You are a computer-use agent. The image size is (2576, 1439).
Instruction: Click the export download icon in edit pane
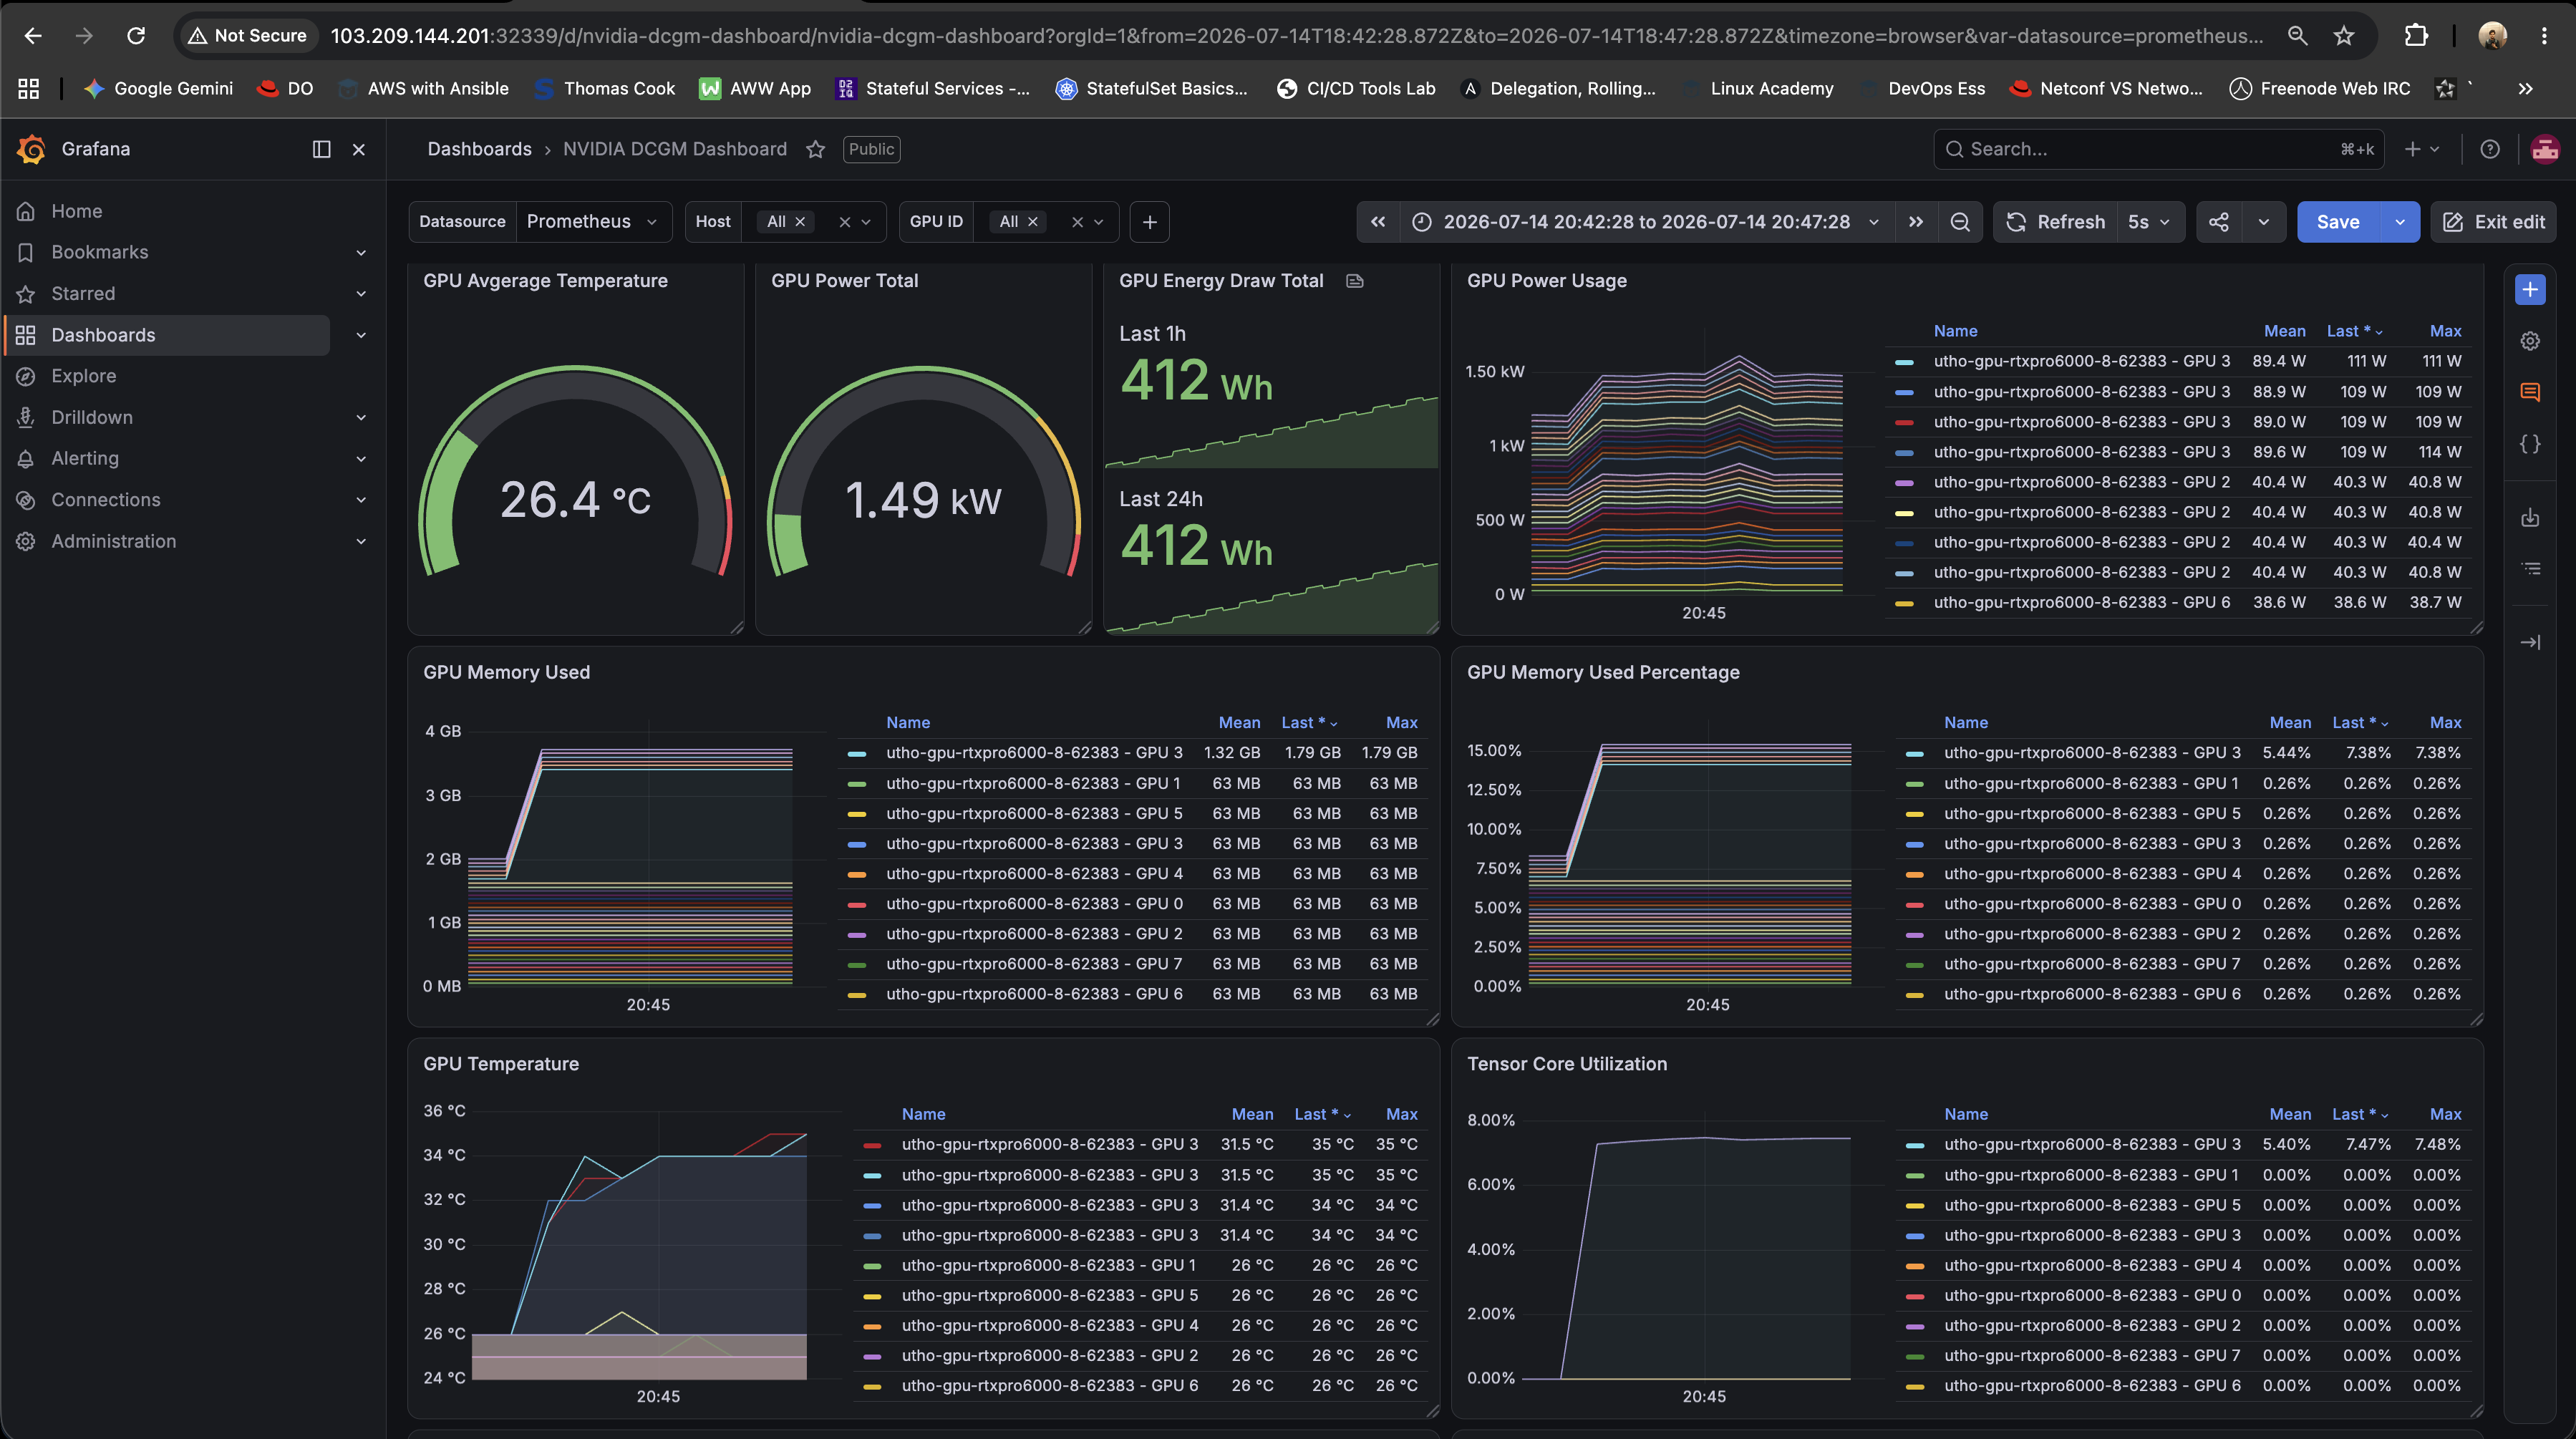(2530, 517)
